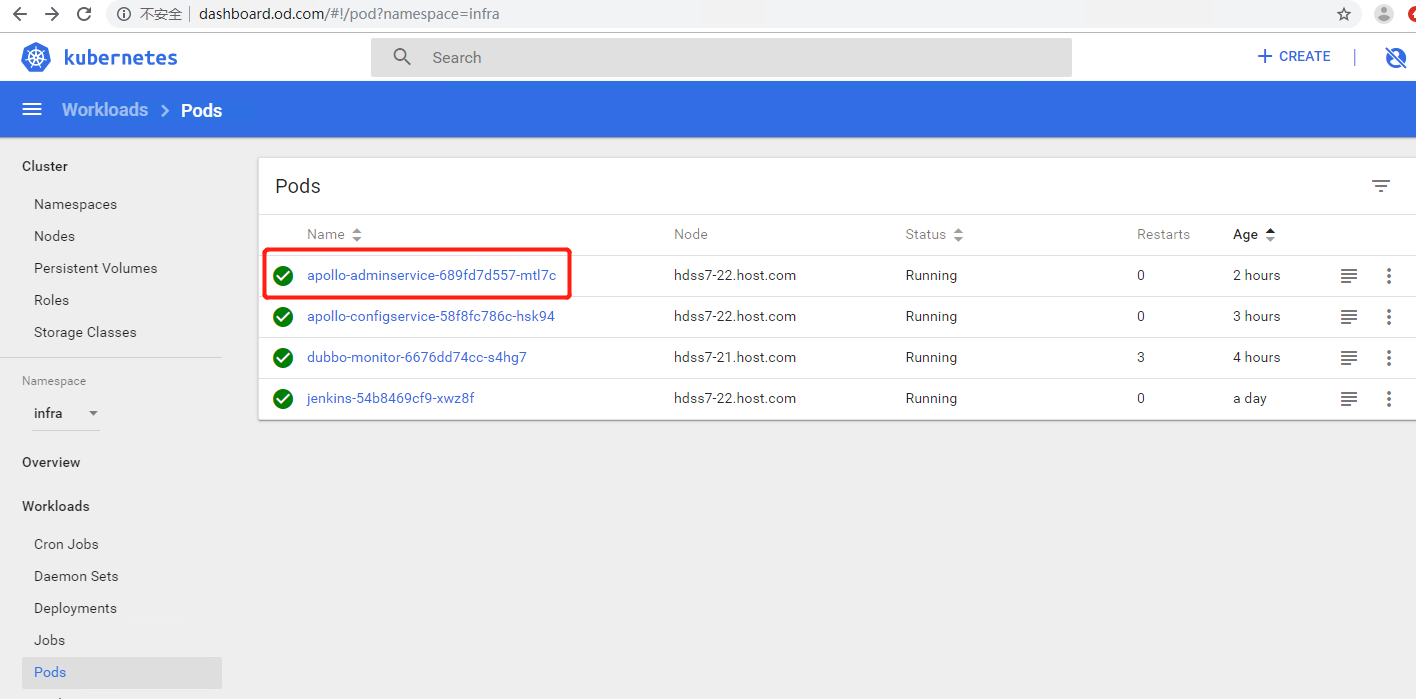Screen dimensions: 1416x699
Task: Open the apollo-adminservice-689fd7d557-mtl7c pod link
Action: (x=431, y=276)
